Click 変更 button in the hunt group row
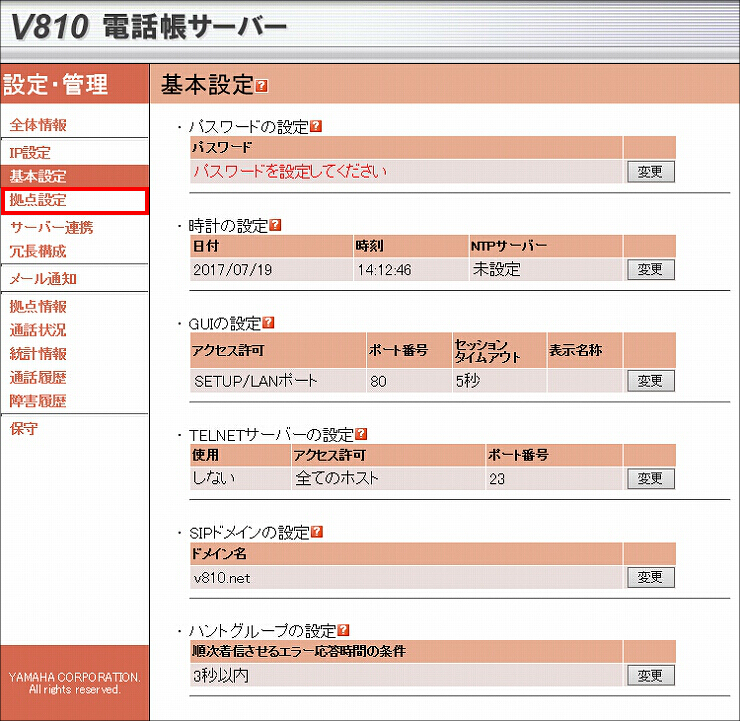Screen dimensions: 740x721 (x=650, y=676)
